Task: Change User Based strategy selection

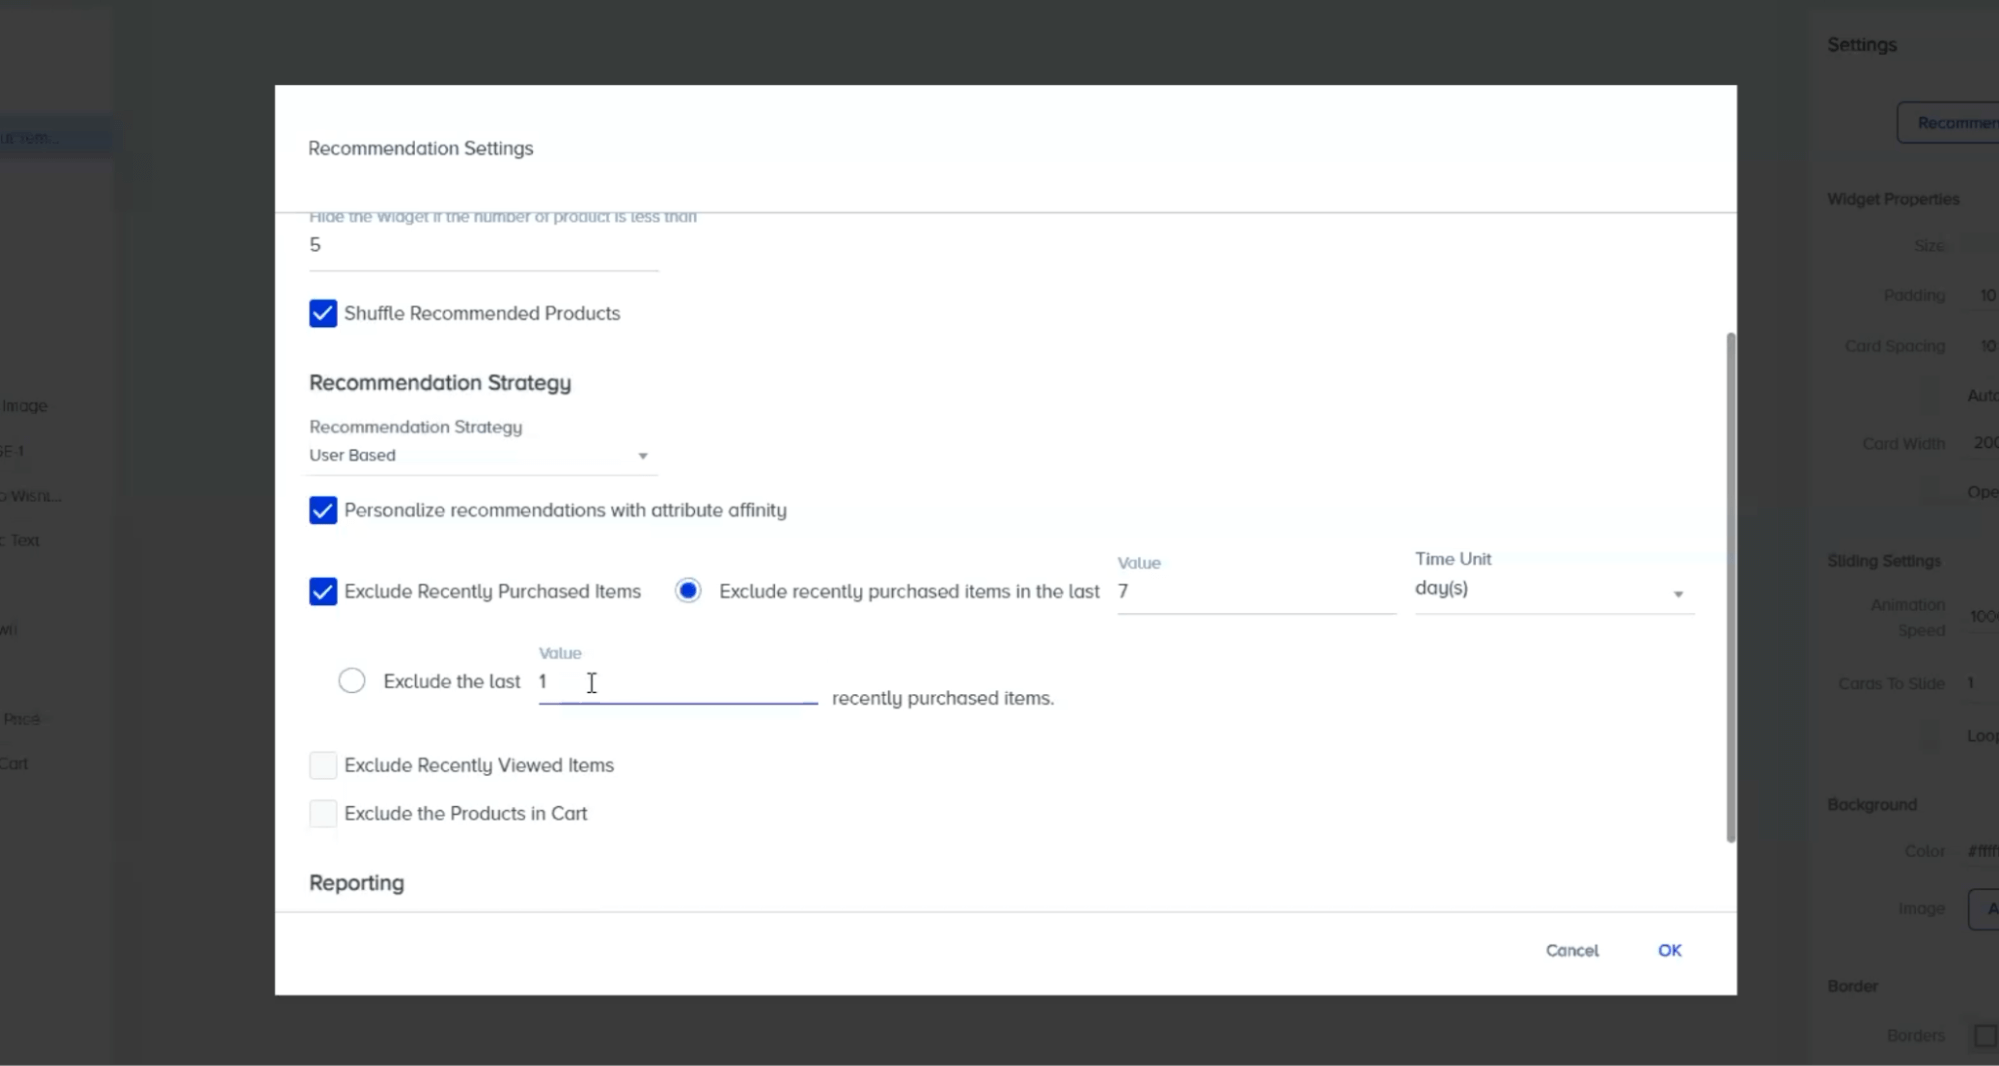Action: tap(480, 455)
